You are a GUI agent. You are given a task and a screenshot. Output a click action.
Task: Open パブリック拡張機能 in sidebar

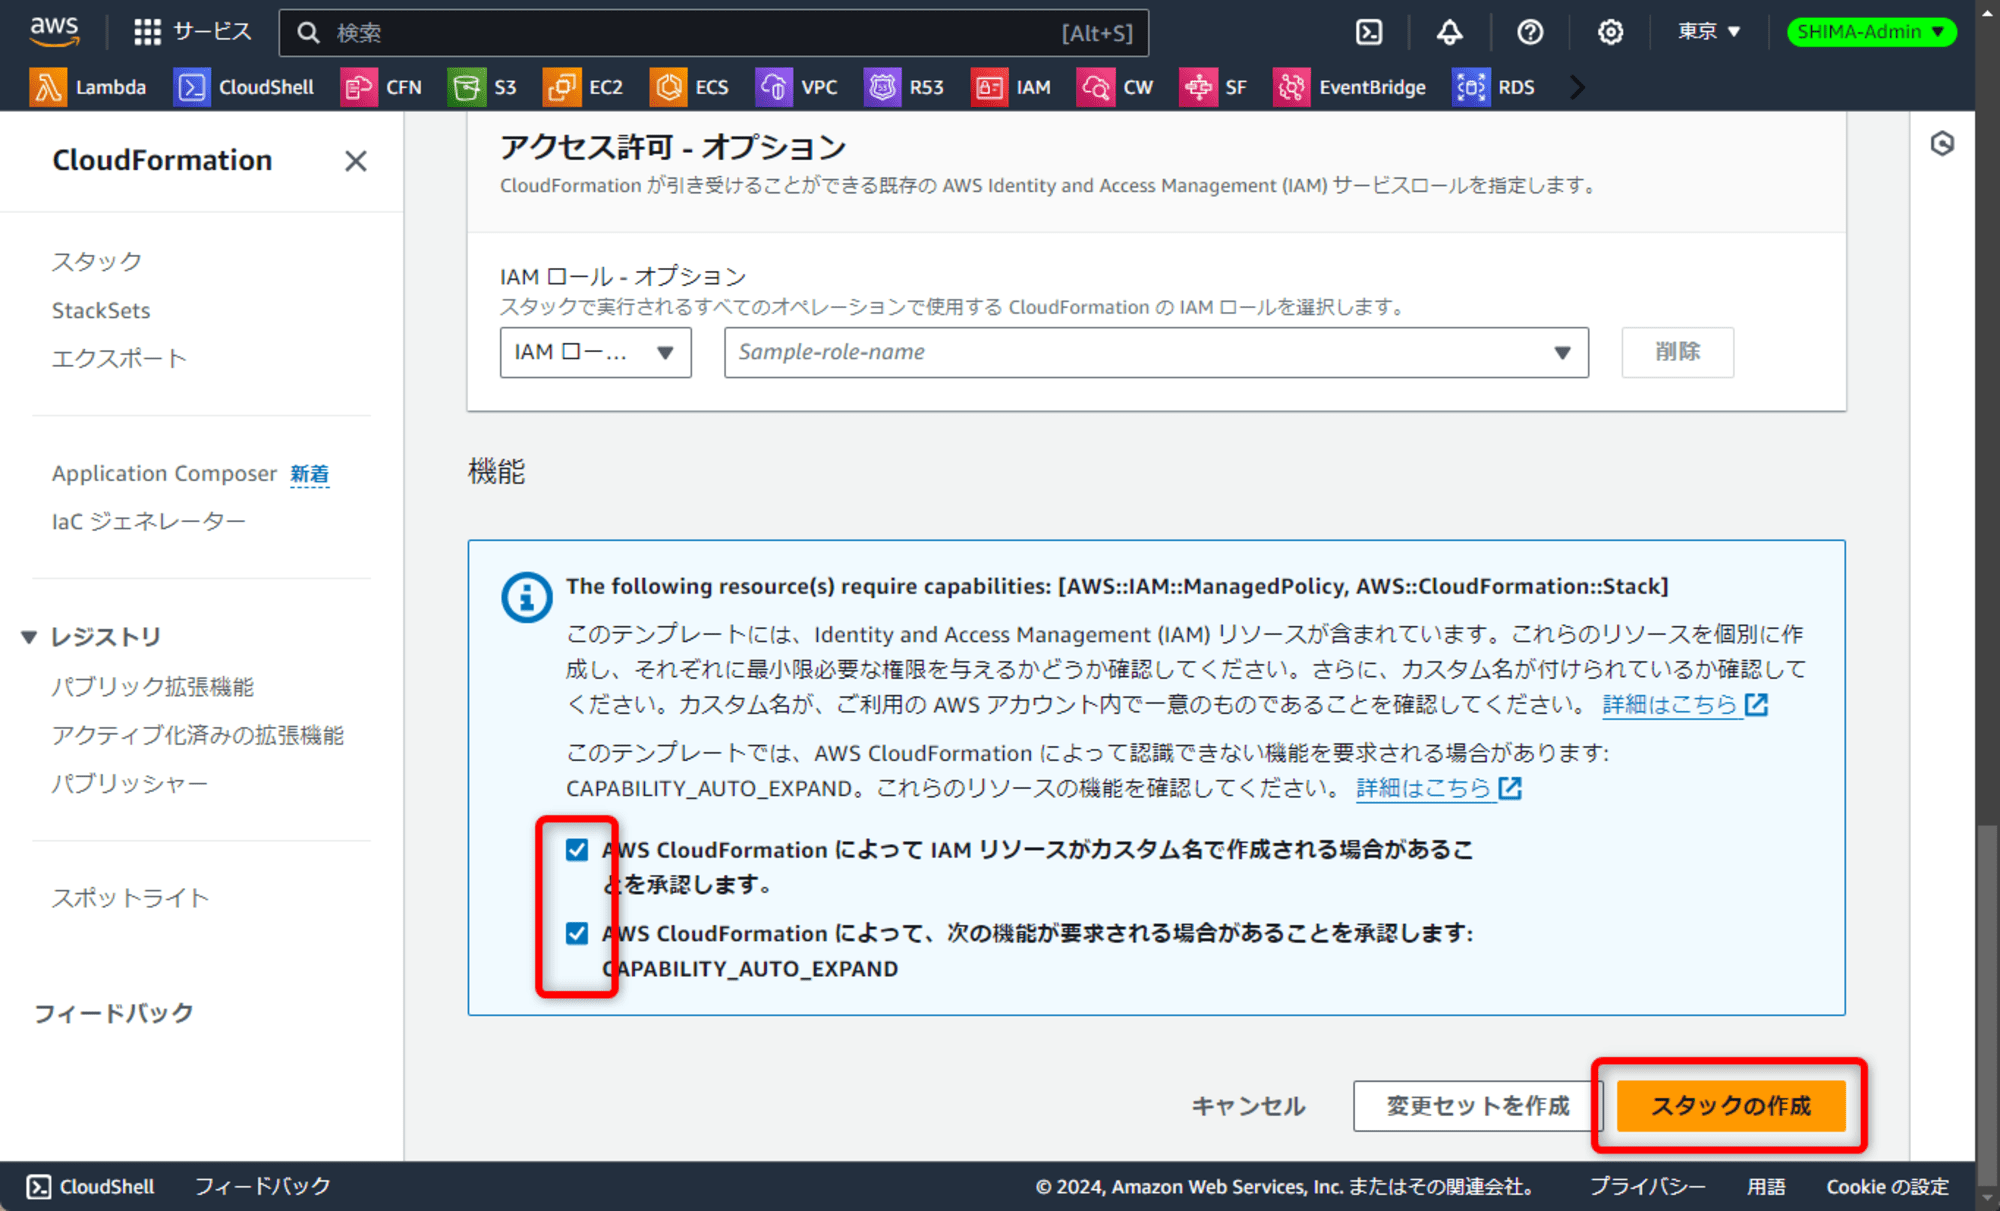click(153, 686)
